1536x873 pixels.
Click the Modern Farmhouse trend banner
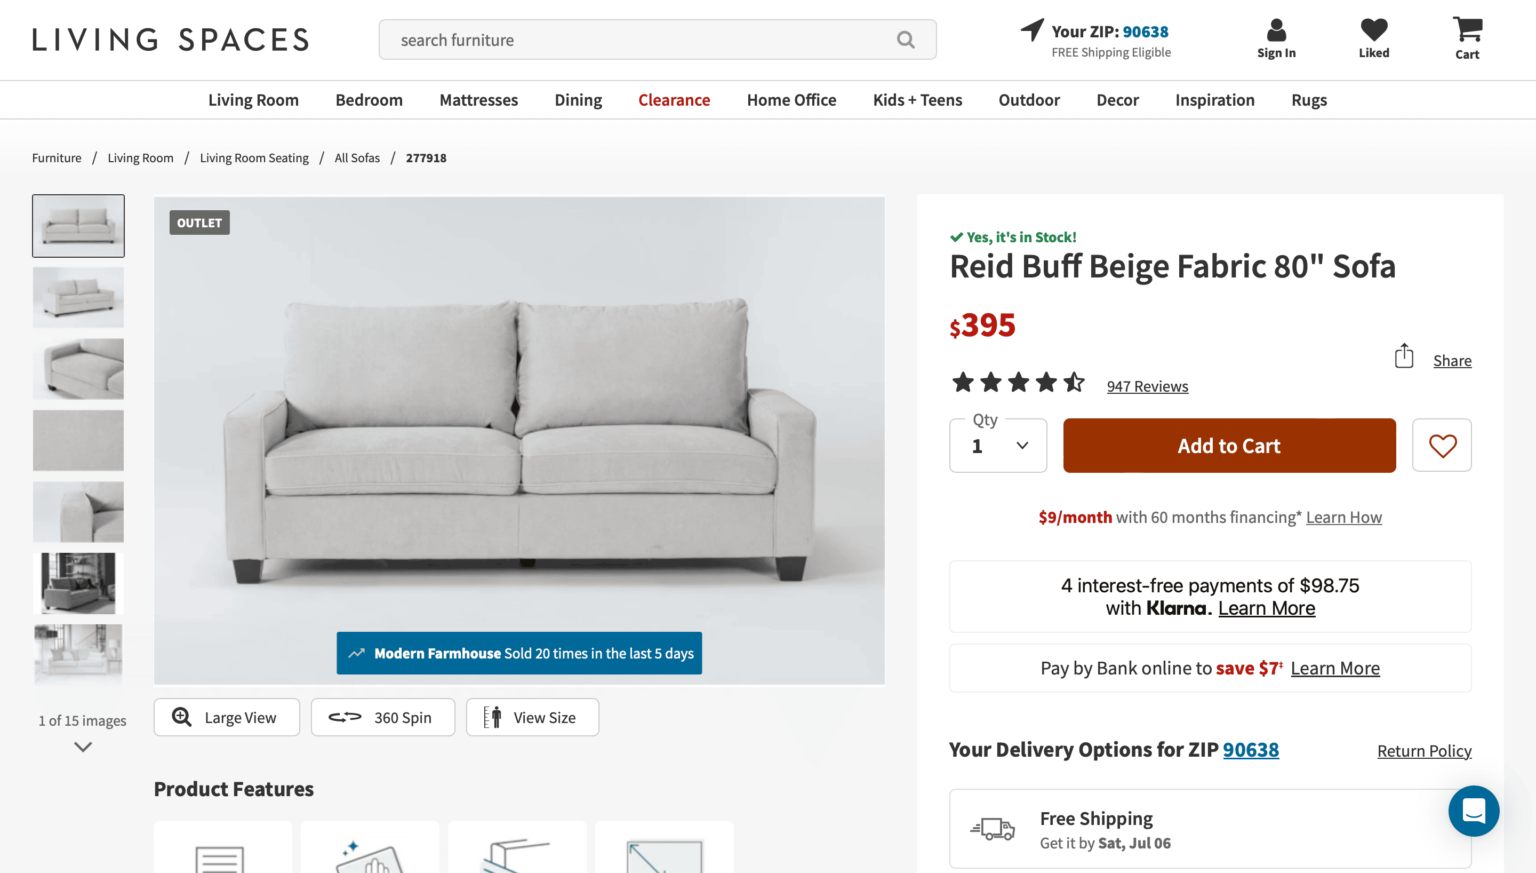point(519,653)
